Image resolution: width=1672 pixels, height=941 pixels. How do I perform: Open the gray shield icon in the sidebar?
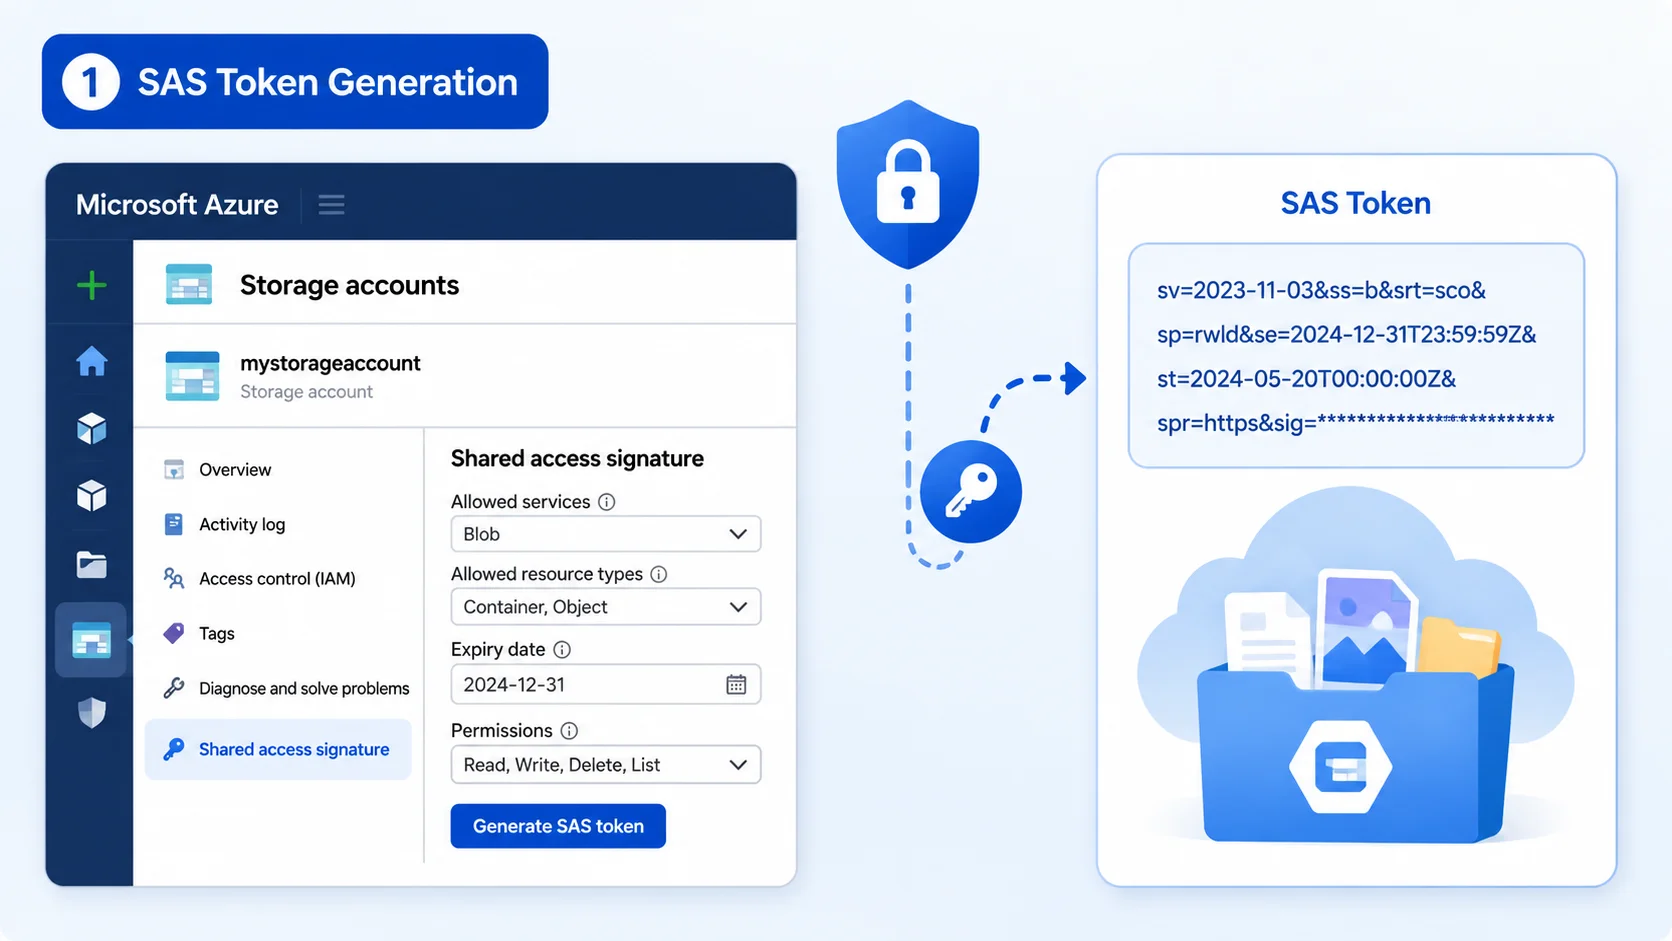(x=92, y=713)
